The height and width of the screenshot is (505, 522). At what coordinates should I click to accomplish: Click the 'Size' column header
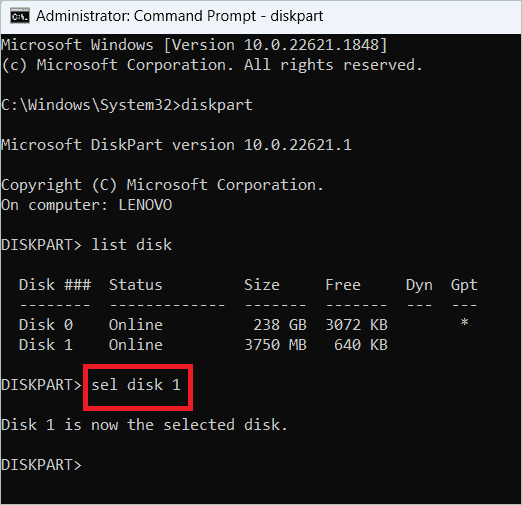[262, 285]
